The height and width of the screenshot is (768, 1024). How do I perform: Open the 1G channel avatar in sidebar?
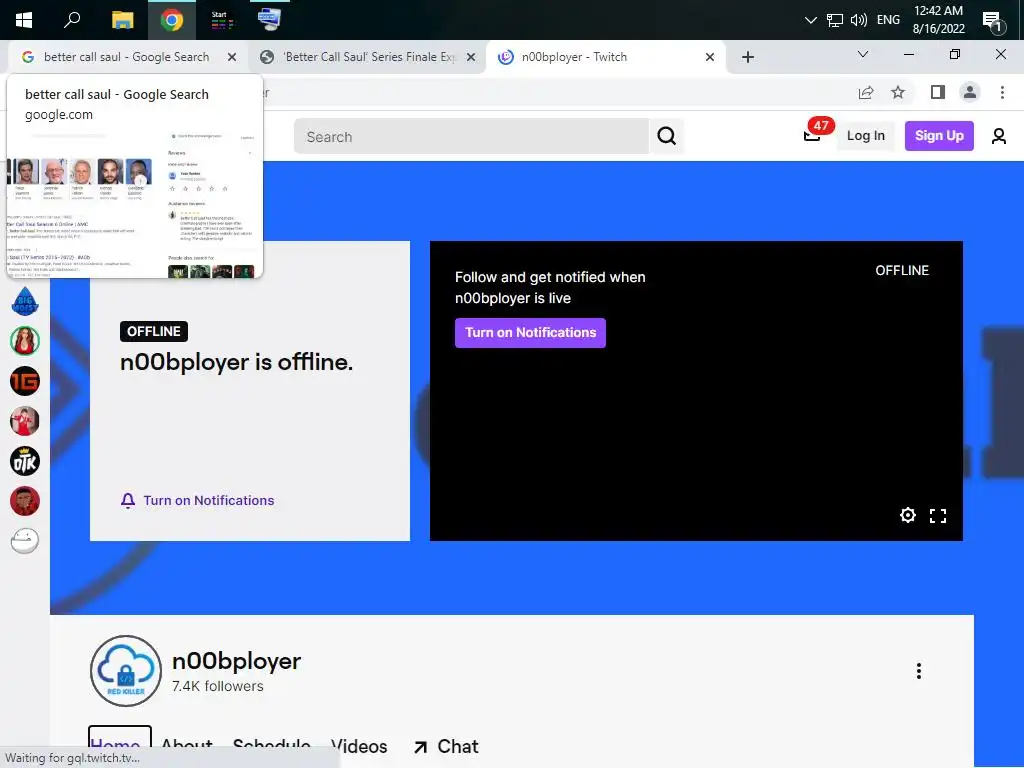(x=25, y=381)
